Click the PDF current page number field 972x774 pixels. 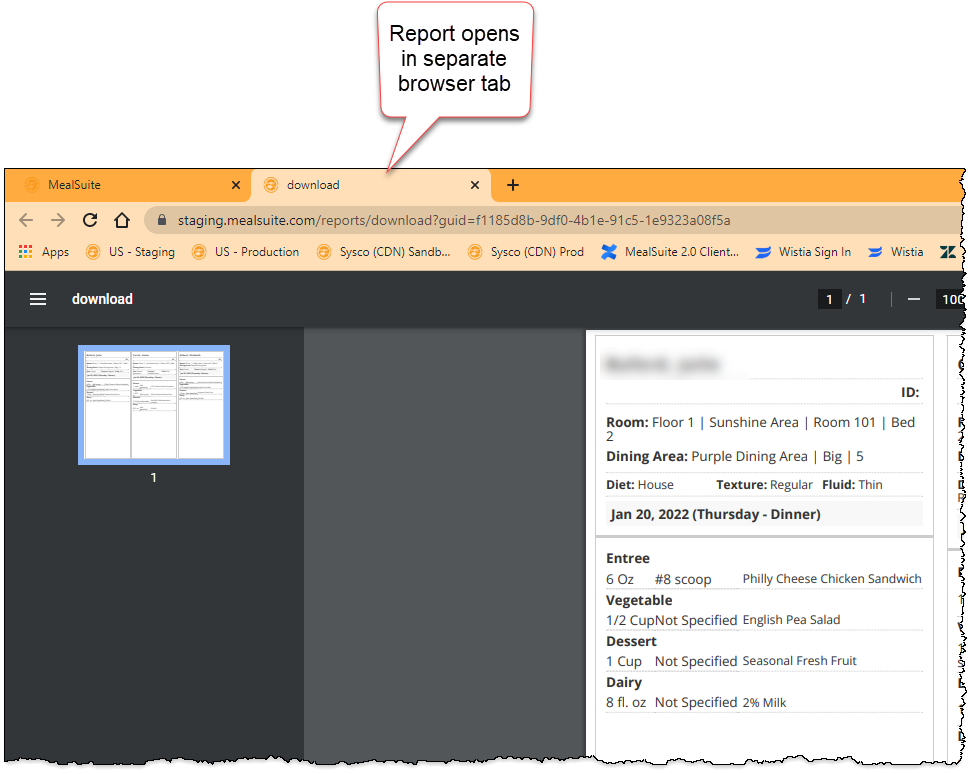[x=829, y=299]
